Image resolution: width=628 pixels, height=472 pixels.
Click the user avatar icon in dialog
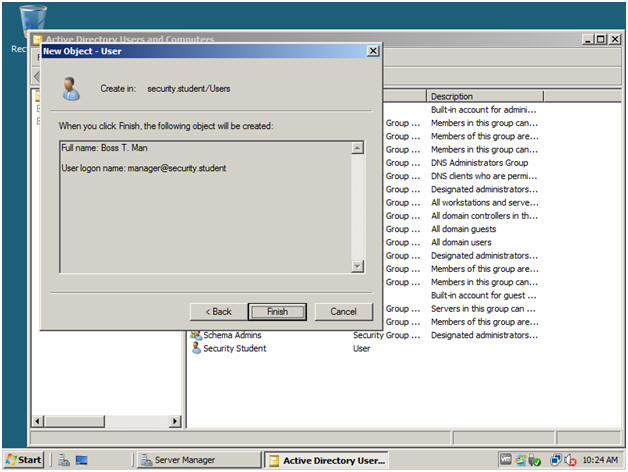coord(71,89)
